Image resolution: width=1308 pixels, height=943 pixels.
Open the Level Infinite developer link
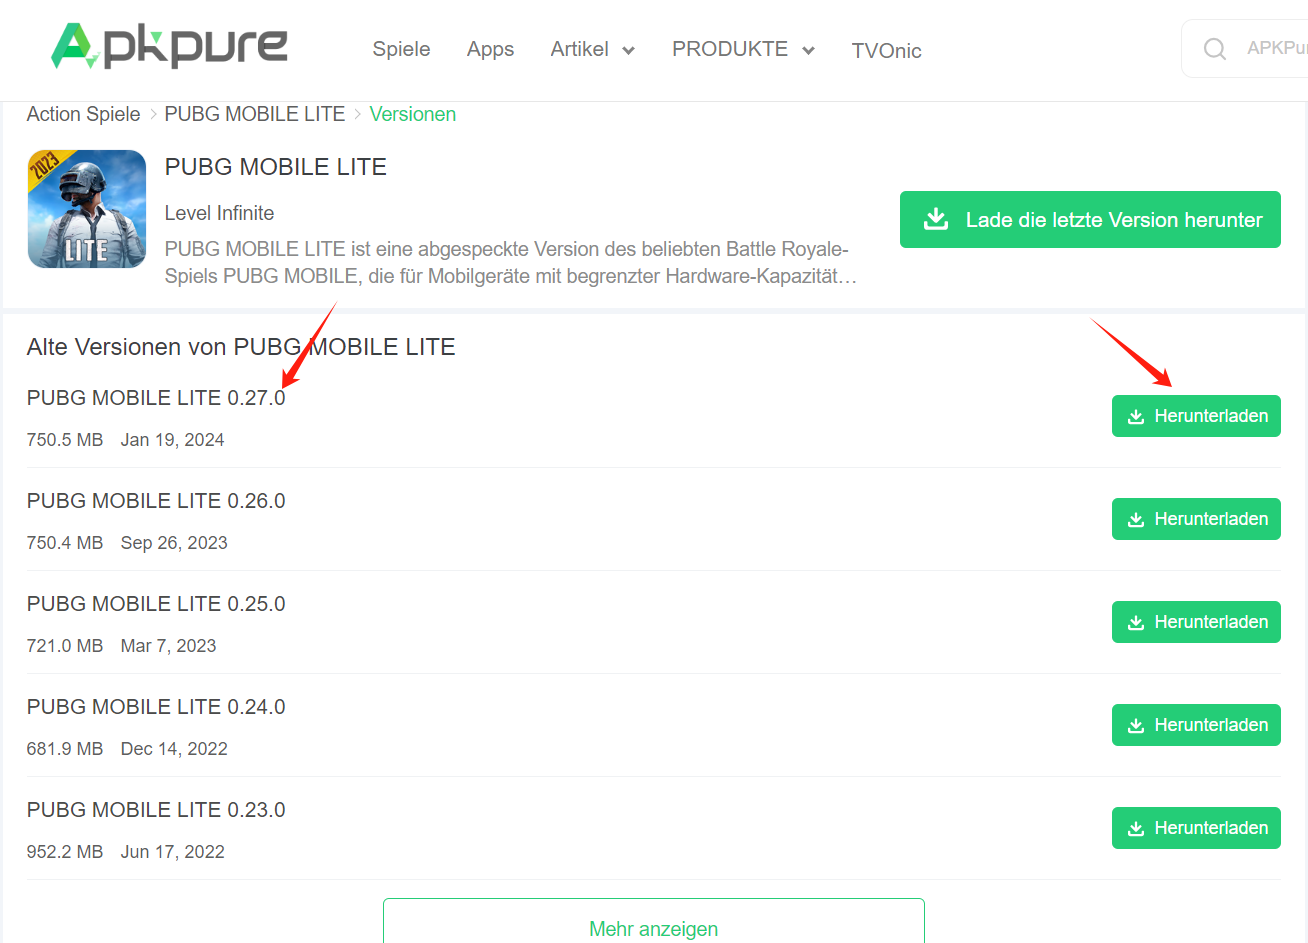pyautogui.click(x=219, y=213)
